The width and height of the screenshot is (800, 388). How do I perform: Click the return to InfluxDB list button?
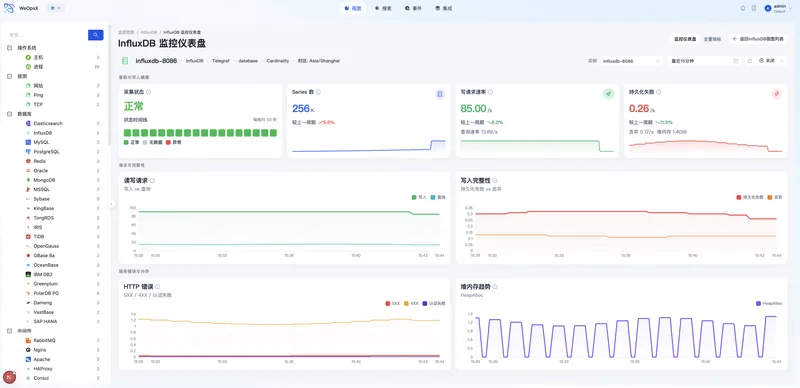pyautogui.click(x=758, y=39)
